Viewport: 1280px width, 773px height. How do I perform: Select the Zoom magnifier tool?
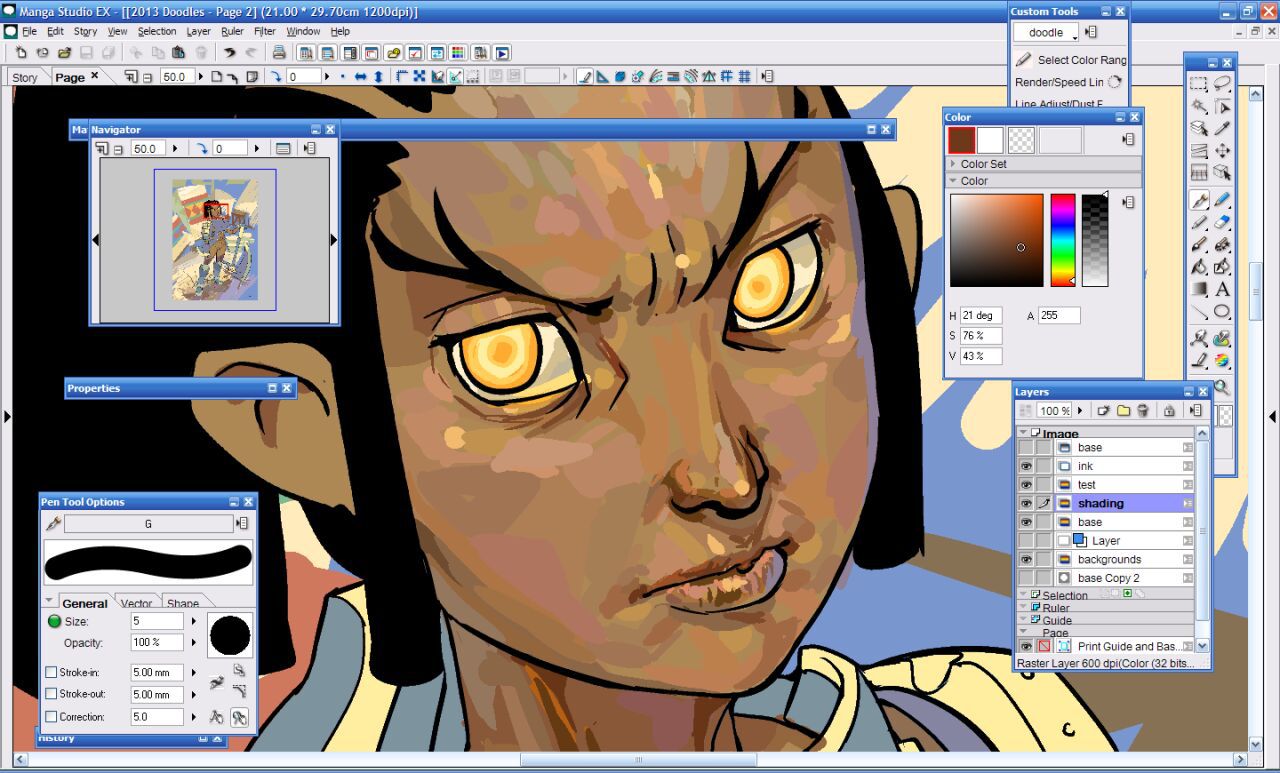click(1222, 387)
